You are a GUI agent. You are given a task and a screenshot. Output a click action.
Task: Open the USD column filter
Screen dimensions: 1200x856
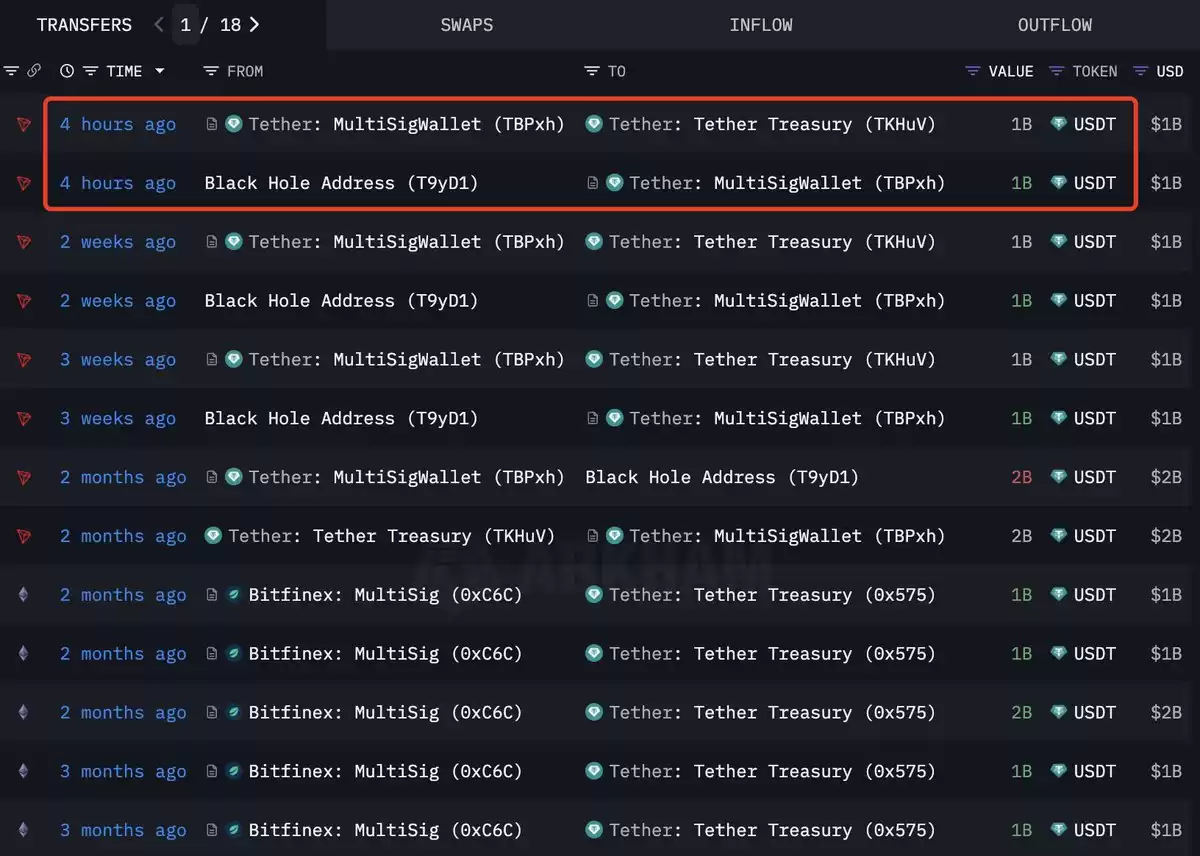pos(1141,71)
